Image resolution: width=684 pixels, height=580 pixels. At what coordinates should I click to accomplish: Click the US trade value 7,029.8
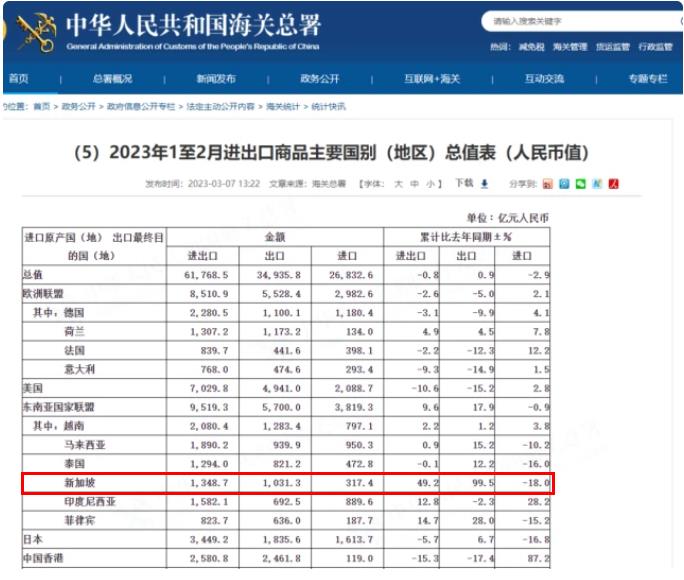(209, 388)
